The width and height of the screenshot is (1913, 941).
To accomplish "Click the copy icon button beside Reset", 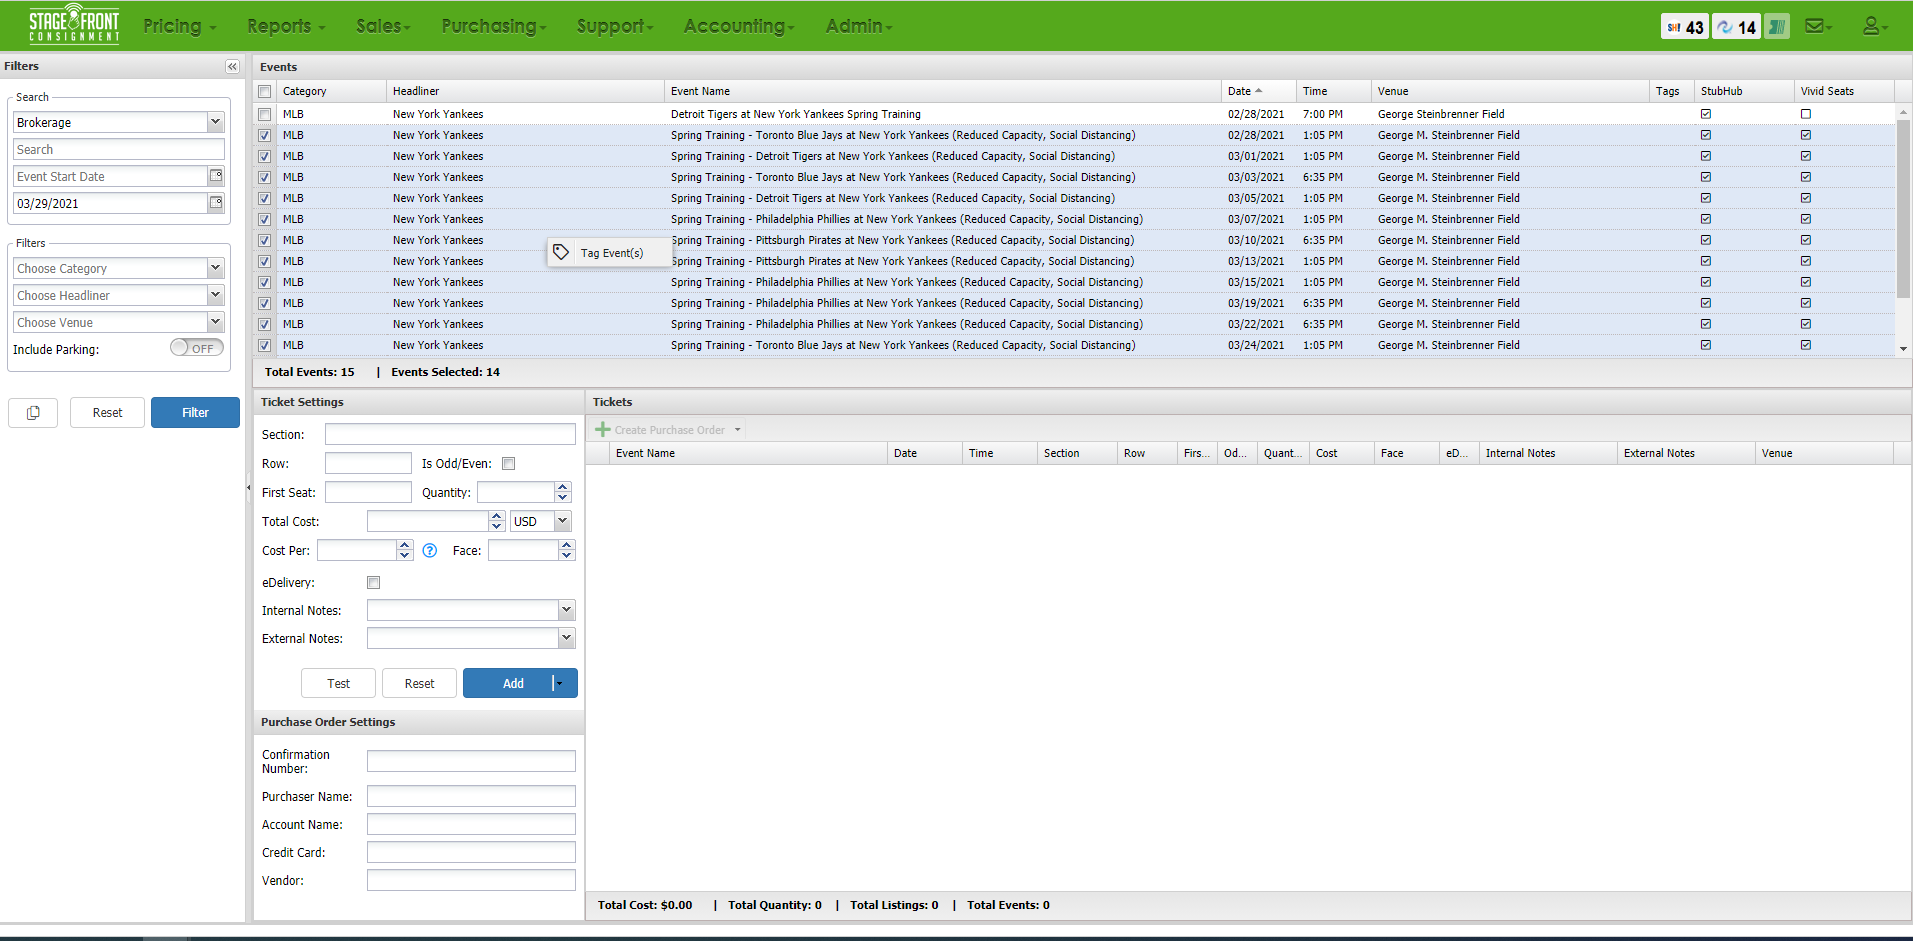I will [33, 413].
